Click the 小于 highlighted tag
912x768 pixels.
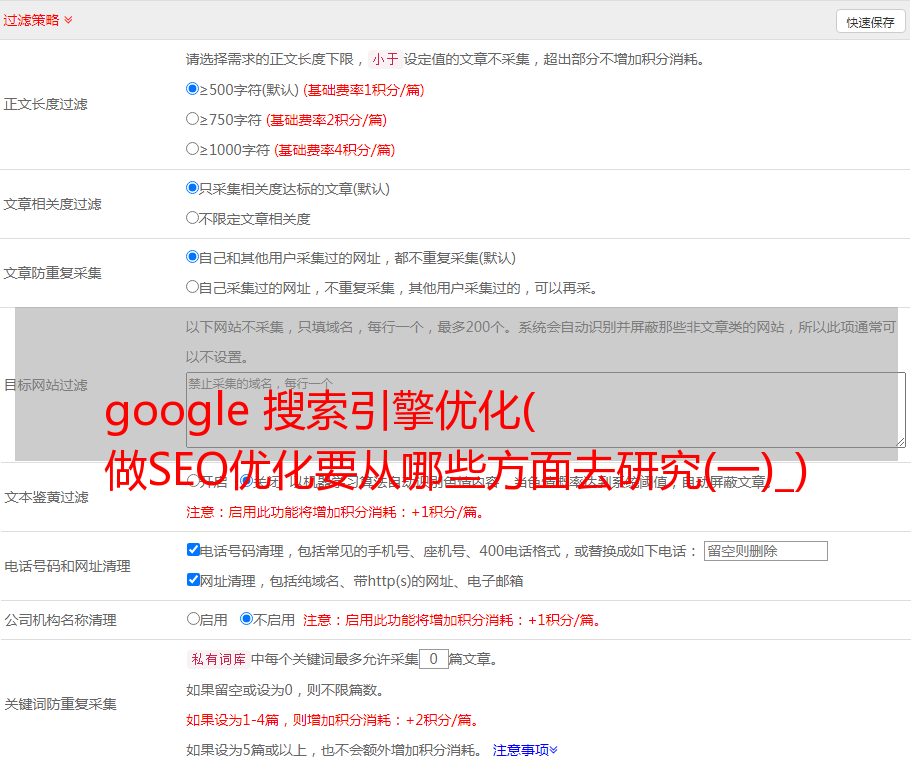click(x=385, y=59)
